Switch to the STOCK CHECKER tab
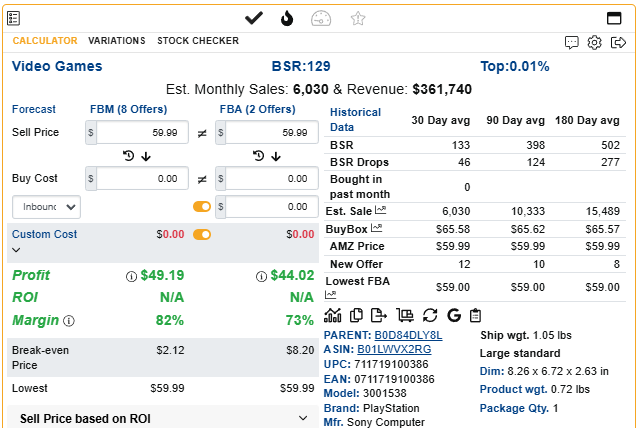 point(198,41)
